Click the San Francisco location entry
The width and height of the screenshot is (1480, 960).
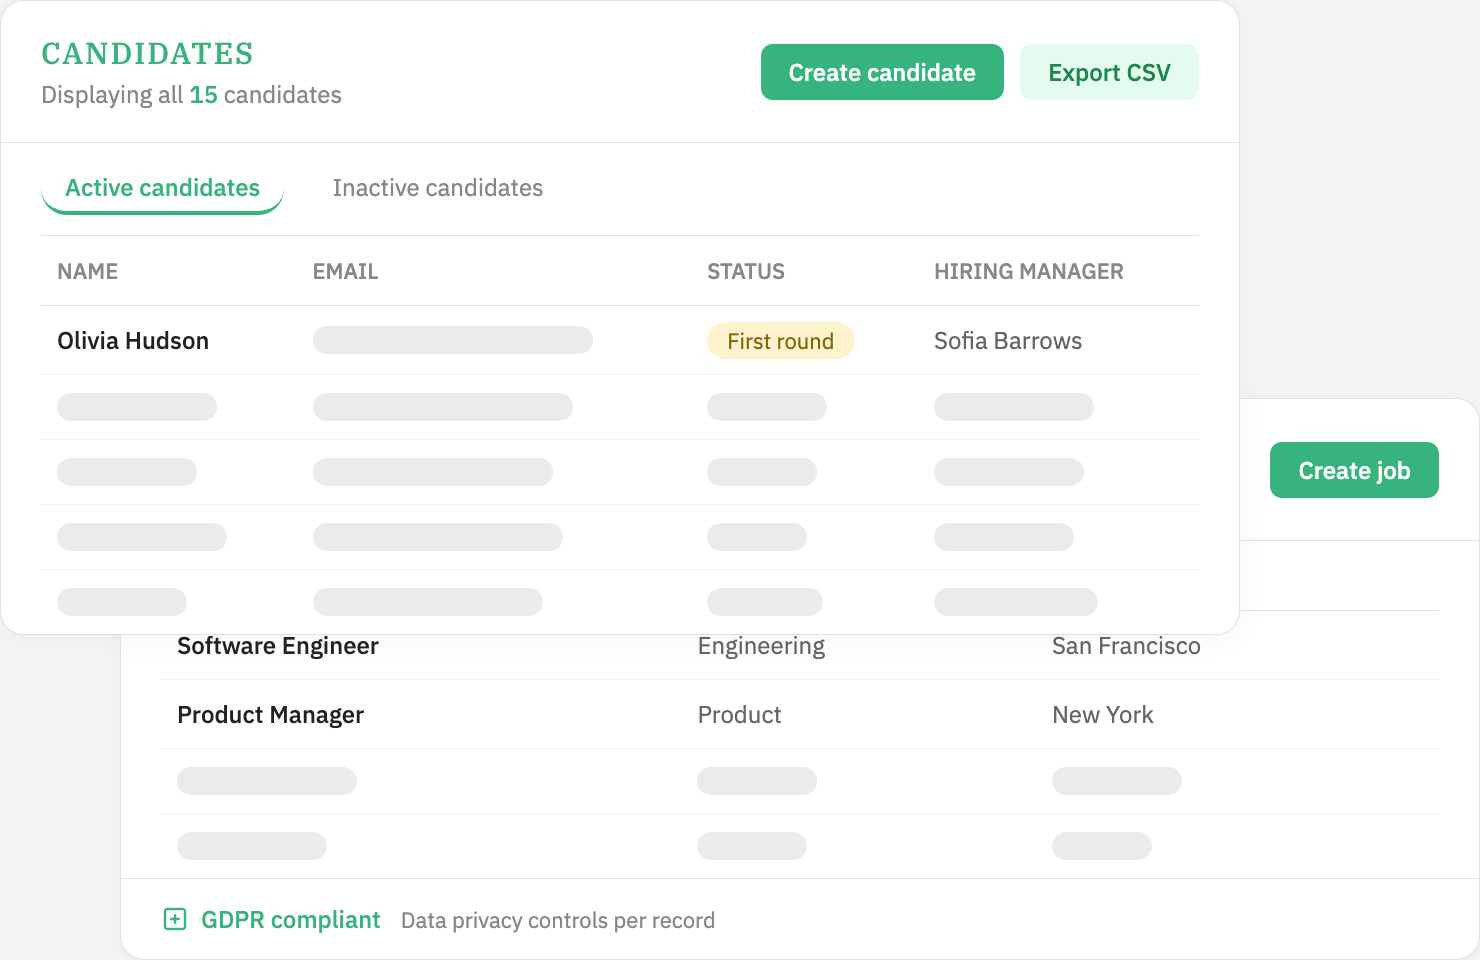pyautogui.click(x=1126, y=645)
